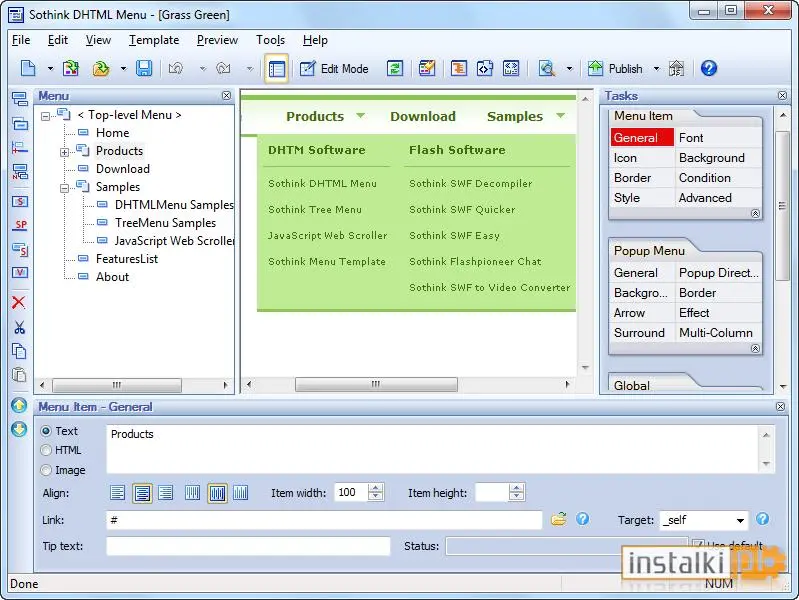Select the Download tree item
This screenshot has width=799, height=600.
[x=123, y=169]
